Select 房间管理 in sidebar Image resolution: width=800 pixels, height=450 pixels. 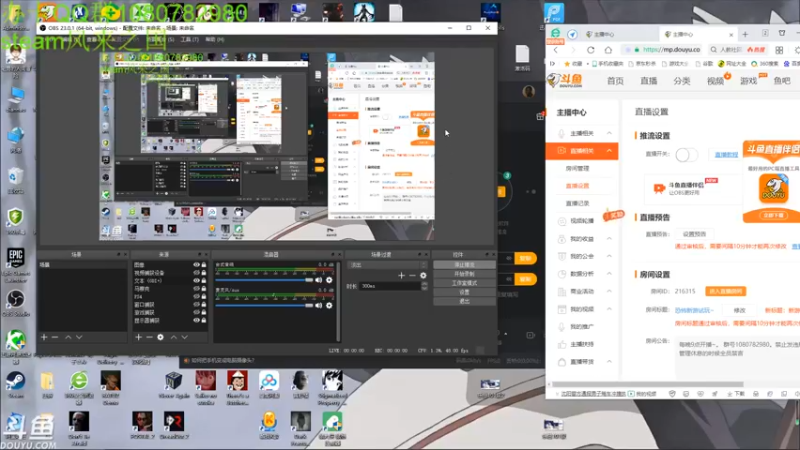[578, 168]
